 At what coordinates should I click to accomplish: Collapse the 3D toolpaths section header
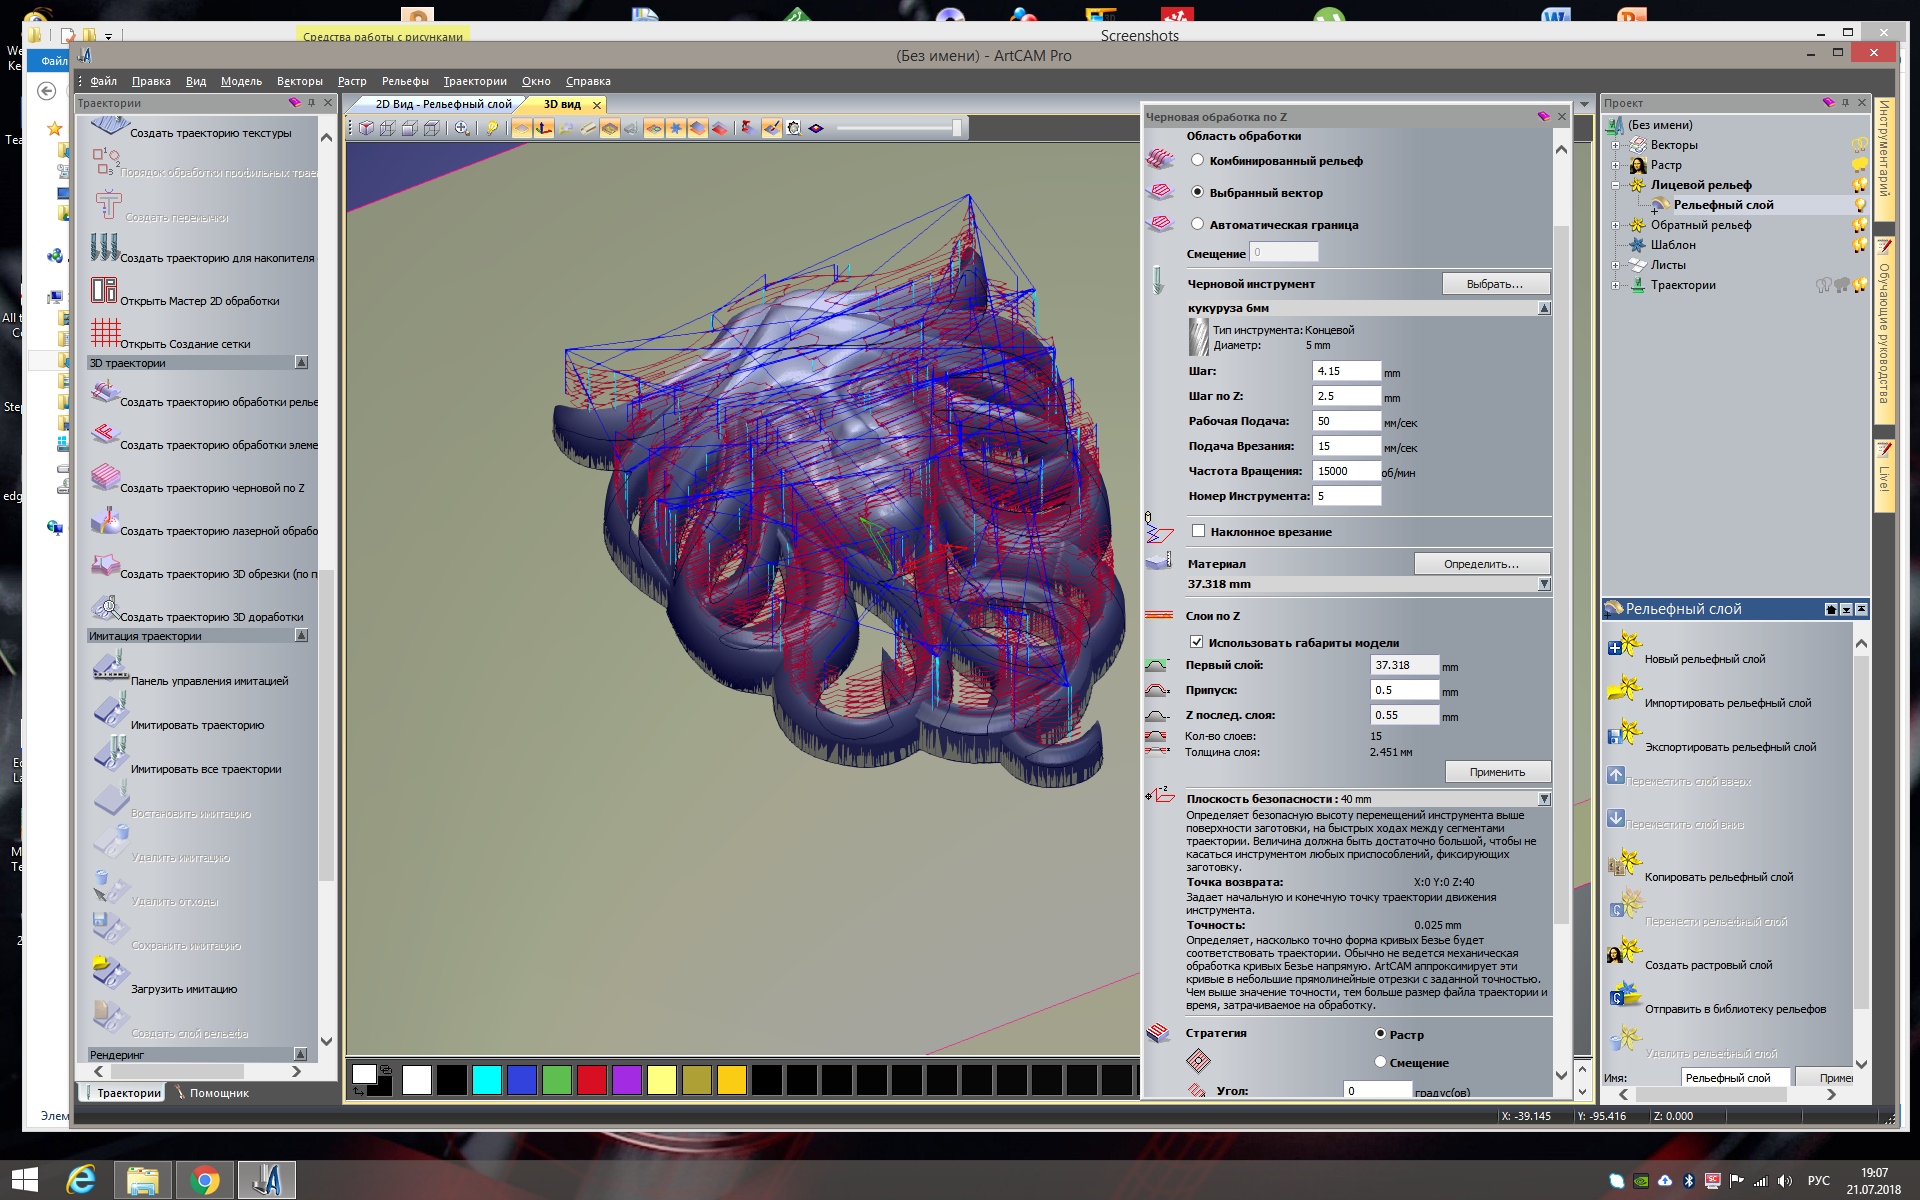point(301,363)
